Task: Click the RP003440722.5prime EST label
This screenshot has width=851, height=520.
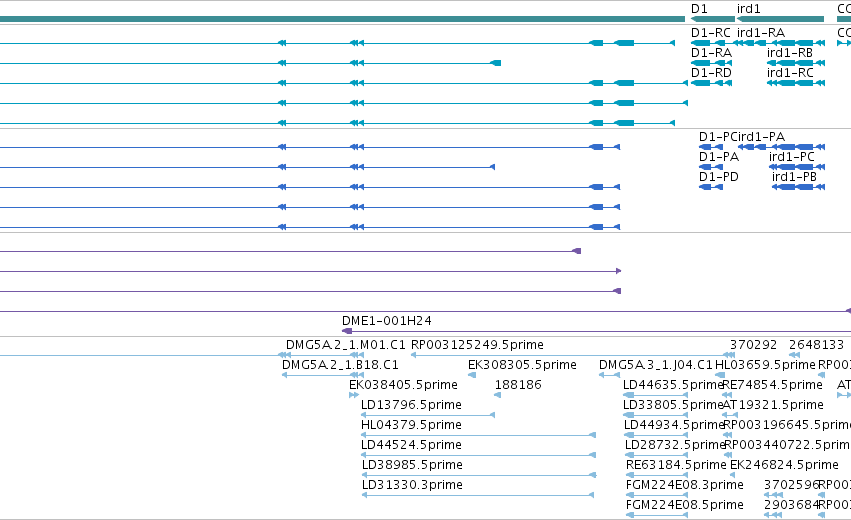Action: [787, 445]
